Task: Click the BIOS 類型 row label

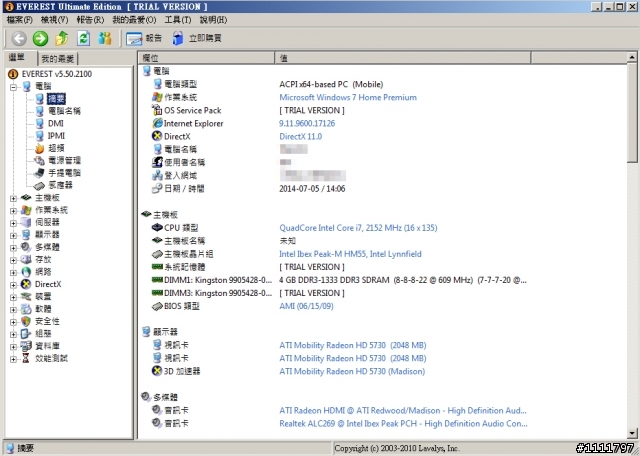Action: click(182, 306)
